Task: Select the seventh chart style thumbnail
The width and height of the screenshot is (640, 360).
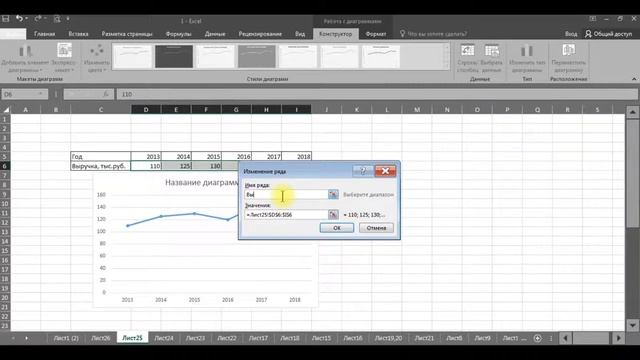Action: (x=381, y=56)
